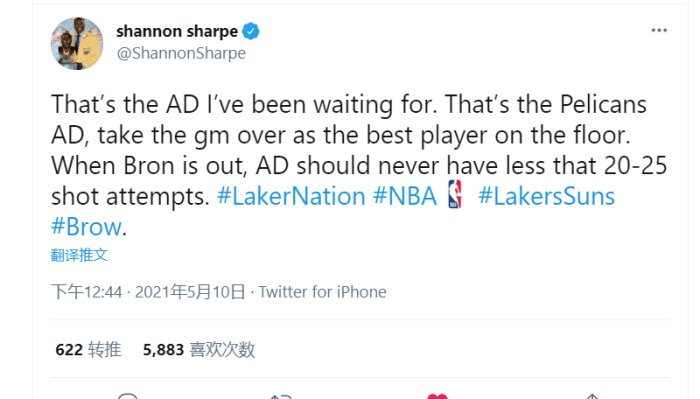
Task: Toggle the red heart like icon
Action: (437, 396)
